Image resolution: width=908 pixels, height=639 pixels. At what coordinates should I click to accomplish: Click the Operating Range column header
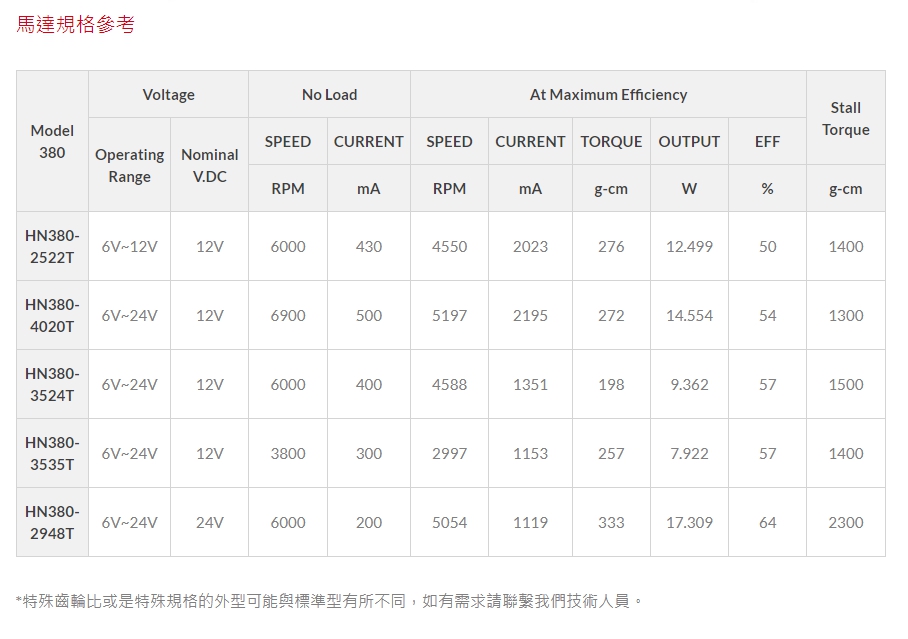(x=129, y=166)
